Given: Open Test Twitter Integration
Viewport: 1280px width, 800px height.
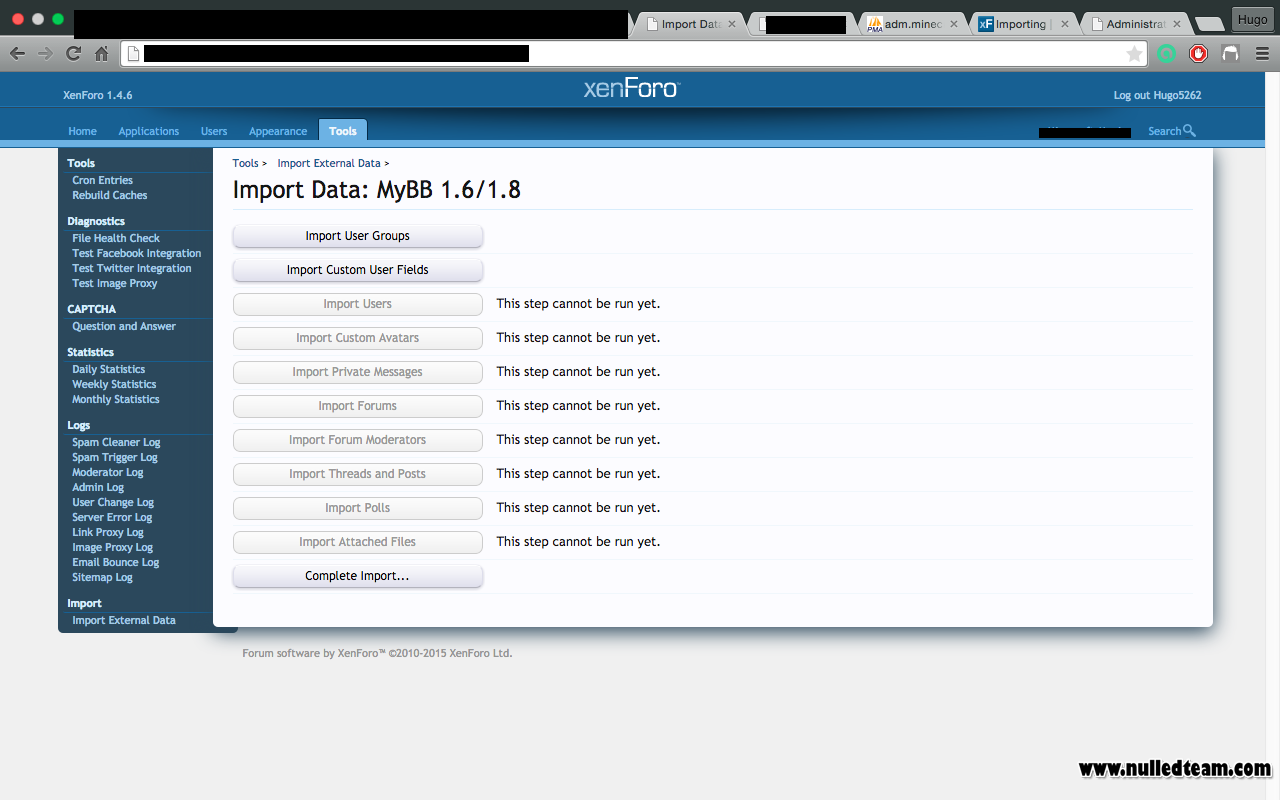Looking at the screenshot, I should (x=131, y=268).
